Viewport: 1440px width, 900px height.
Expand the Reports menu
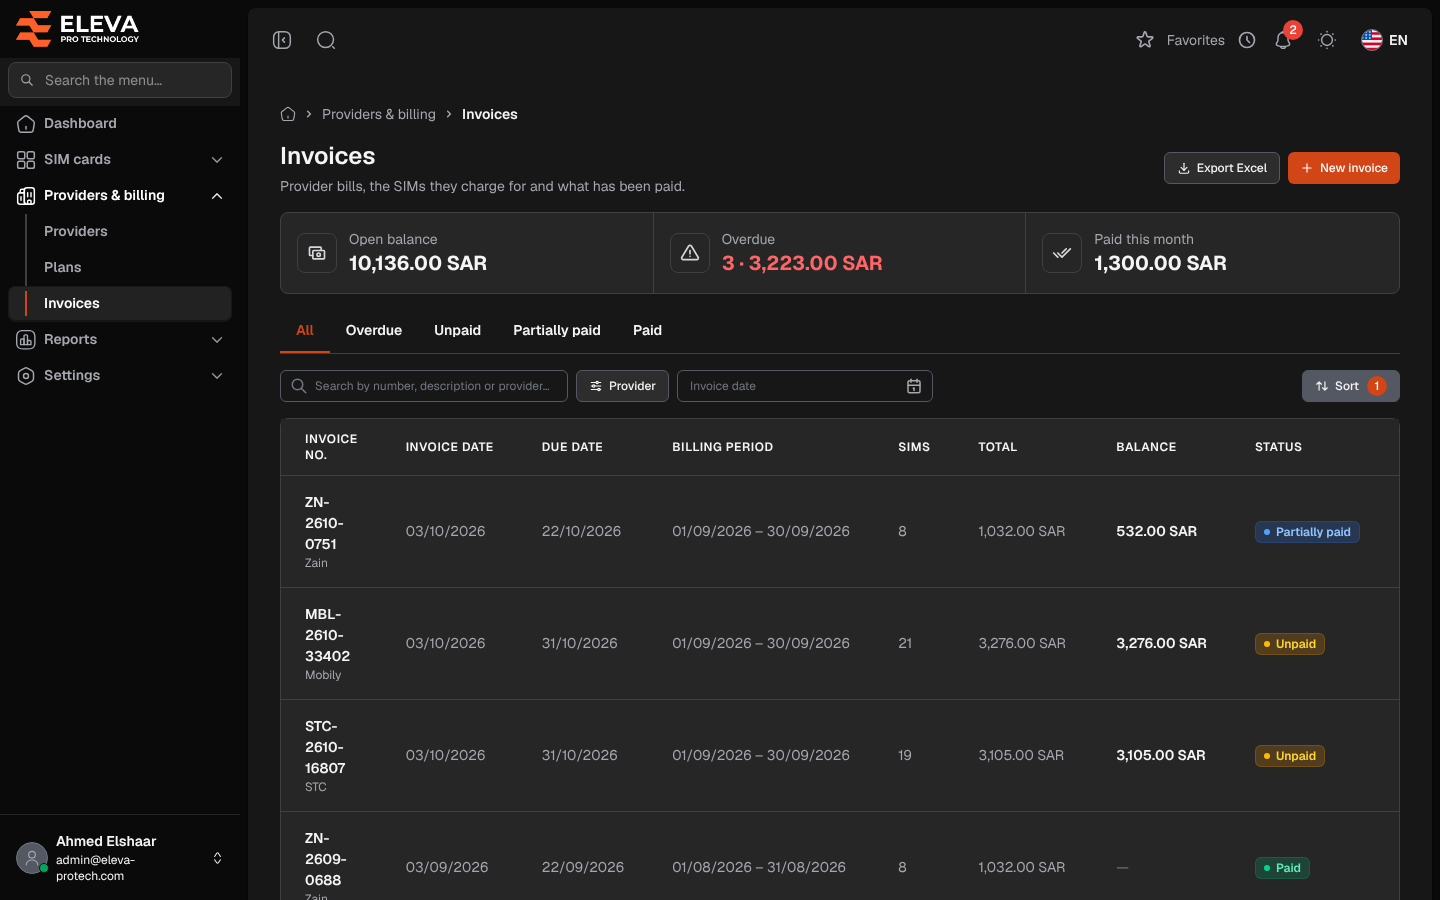[120, 339]
